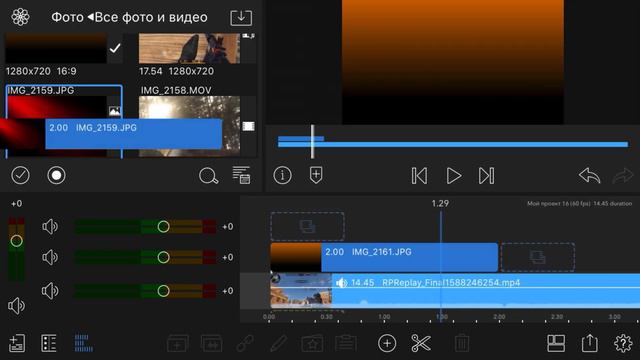This screenshot has width=640, height=360.
Task: Play the project preview
Action: 453,176
